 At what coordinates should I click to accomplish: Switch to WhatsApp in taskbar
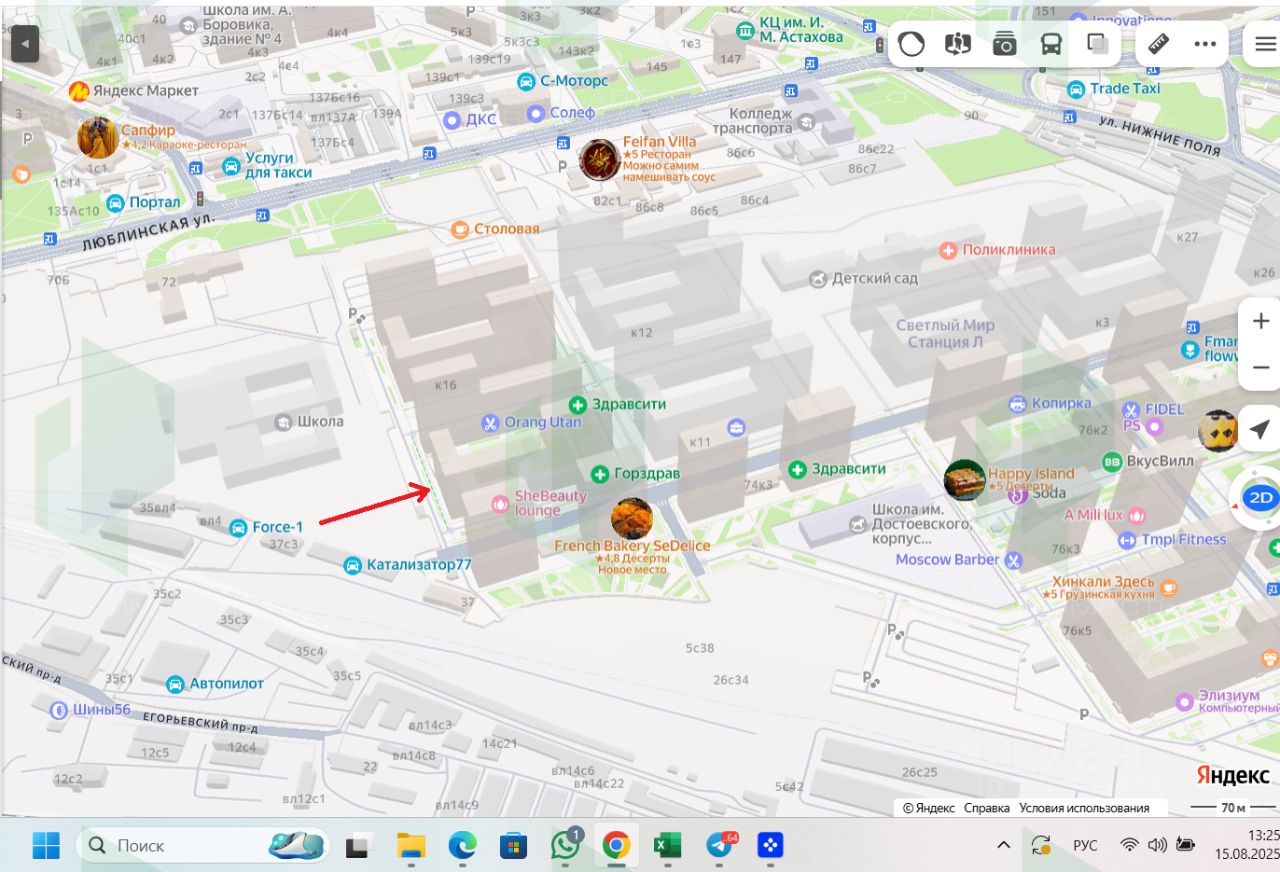(566, 846)
